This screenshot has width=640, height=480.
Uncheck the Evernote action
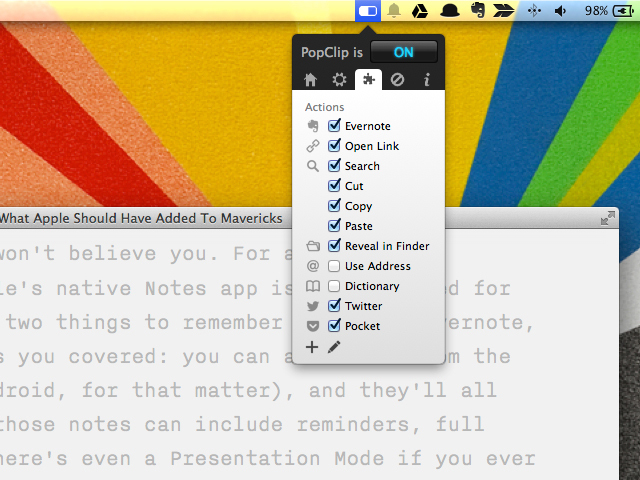(x=334, y=125)
